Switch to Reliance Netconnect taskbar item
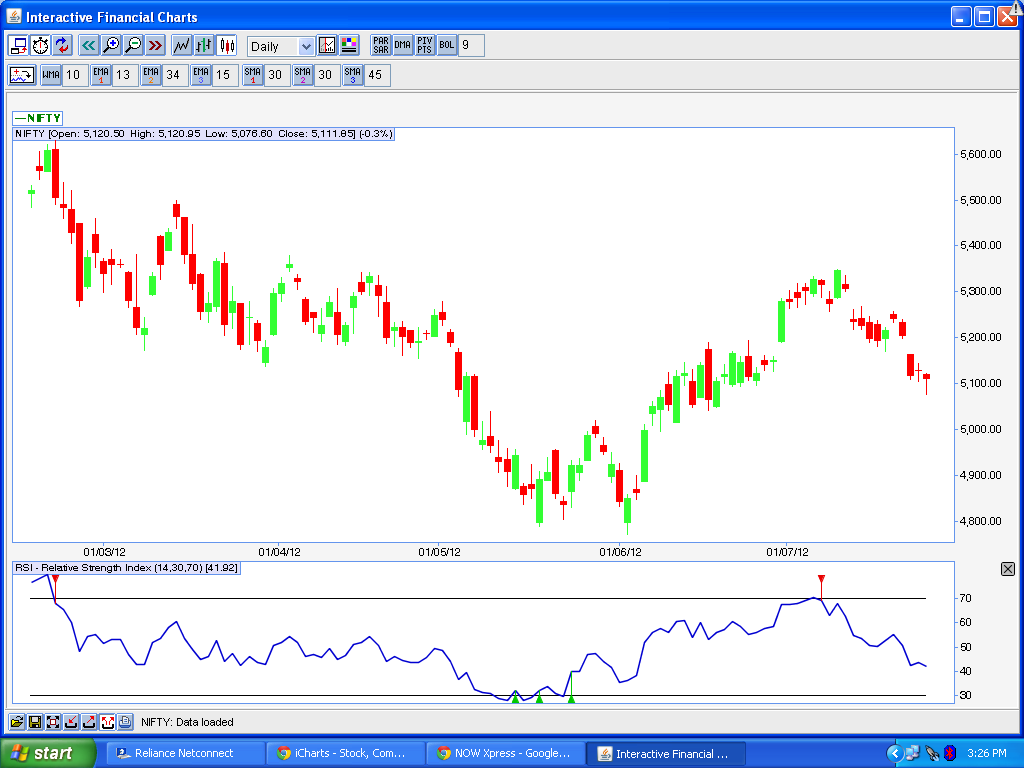 (x=185, y=753)
